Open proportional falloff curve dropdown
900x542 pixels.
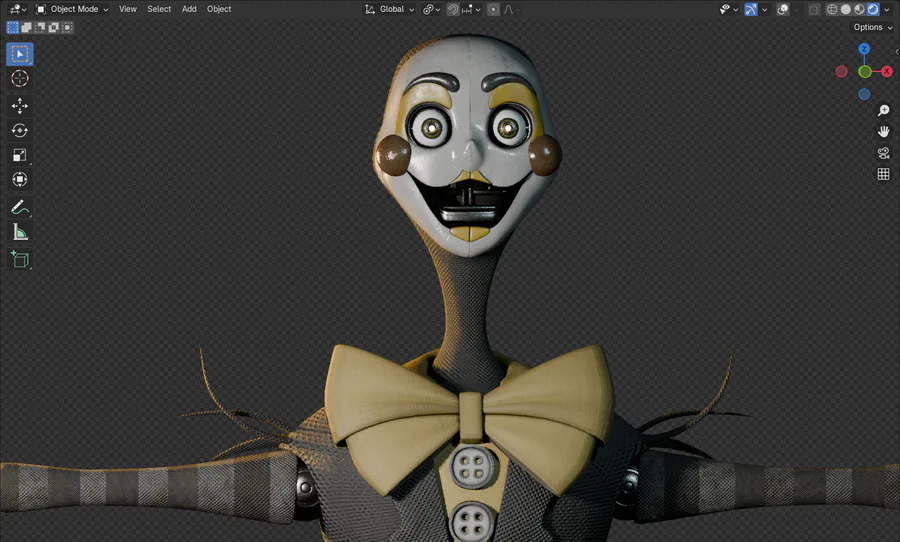pos(510,9)
